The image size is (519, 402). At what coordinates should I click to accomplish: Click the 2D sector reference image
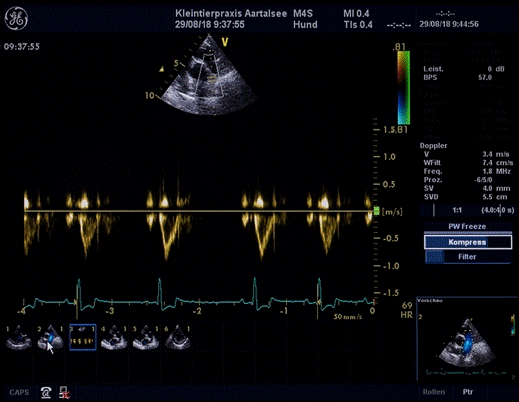[209, 76]
